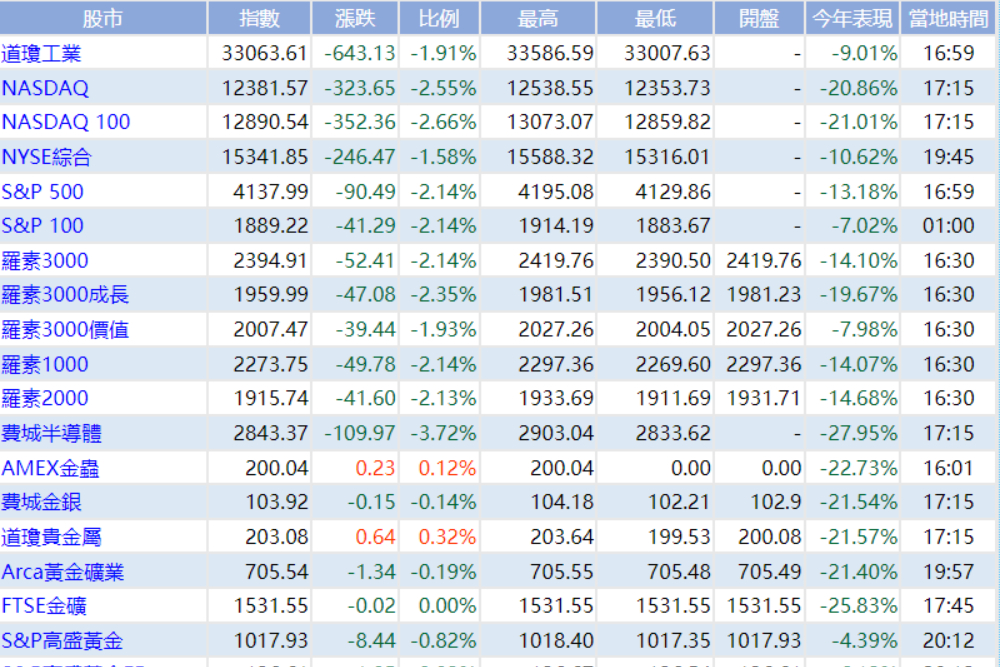Click the Arca黃金礦業 link
Viewport: 1000px width, 667px height.
62,572
